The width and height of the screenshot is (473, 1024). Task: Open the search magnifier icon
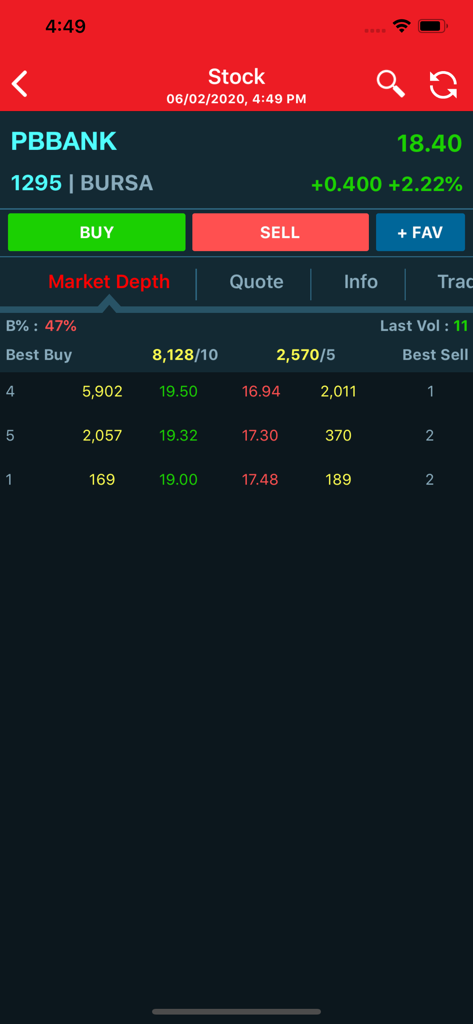pos(390,84)
